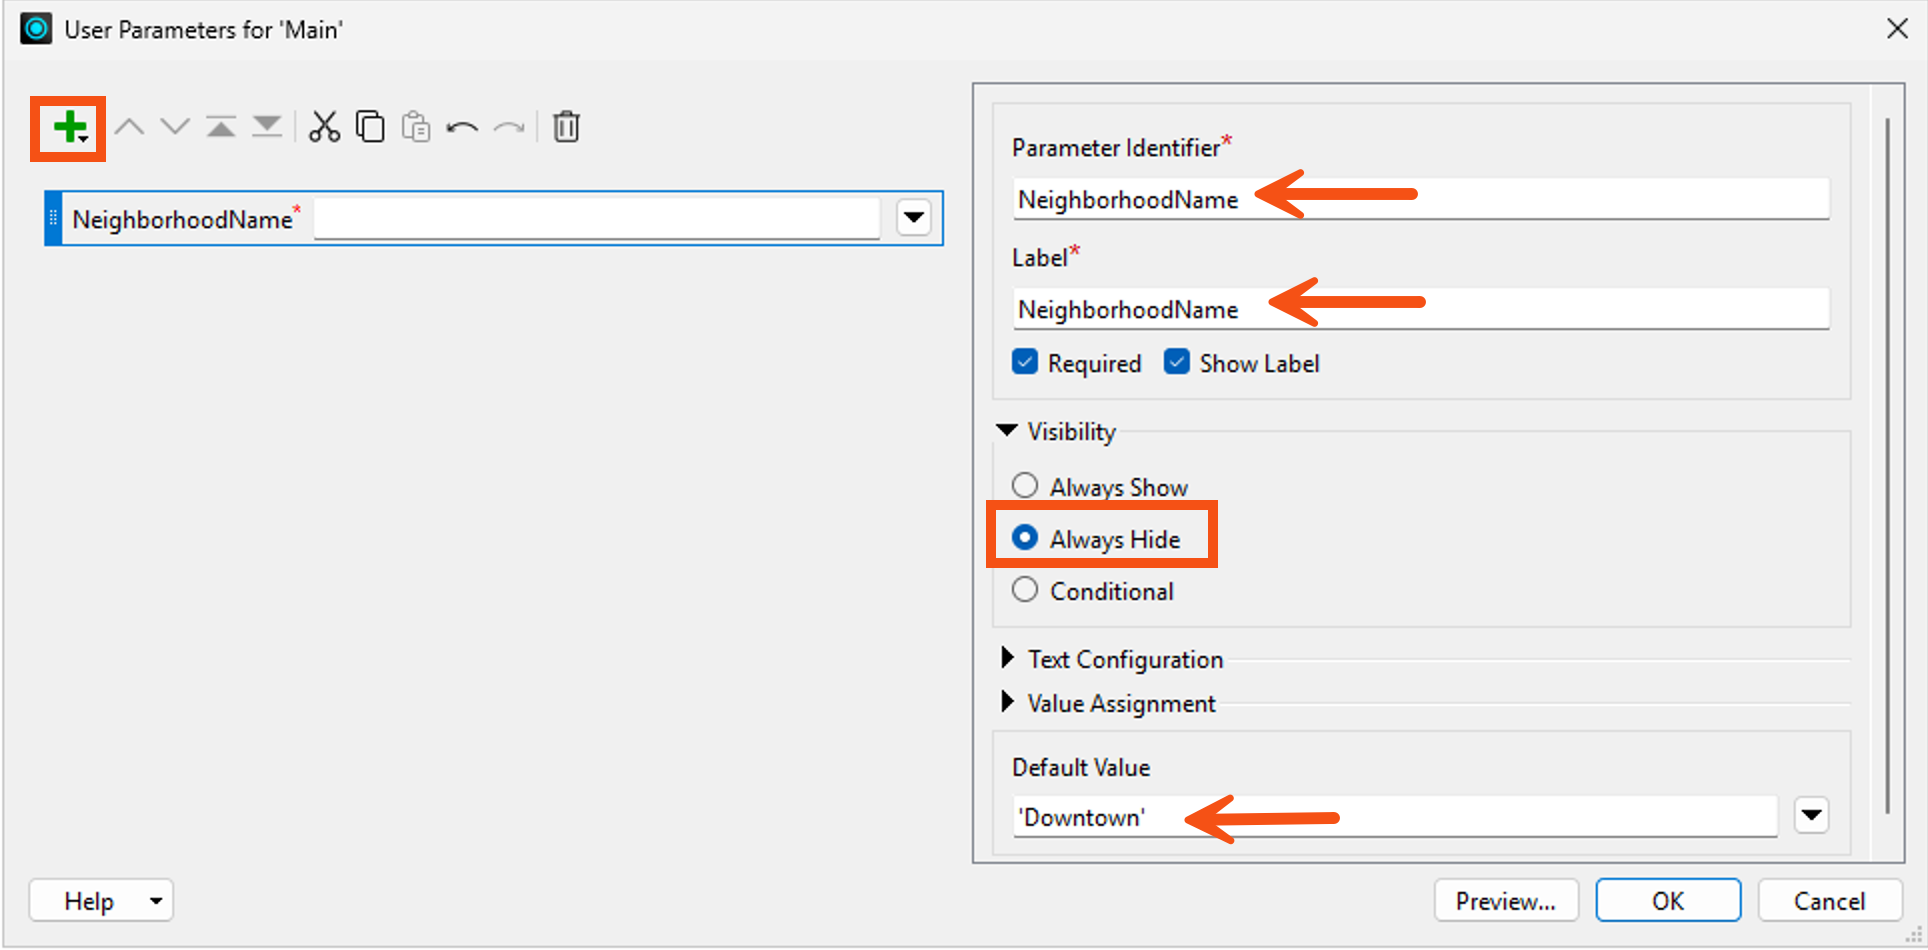Viewport: 1928px width, 950px height.
Task: Choose the Conditional visibility option
Action: coord(1025,590)
